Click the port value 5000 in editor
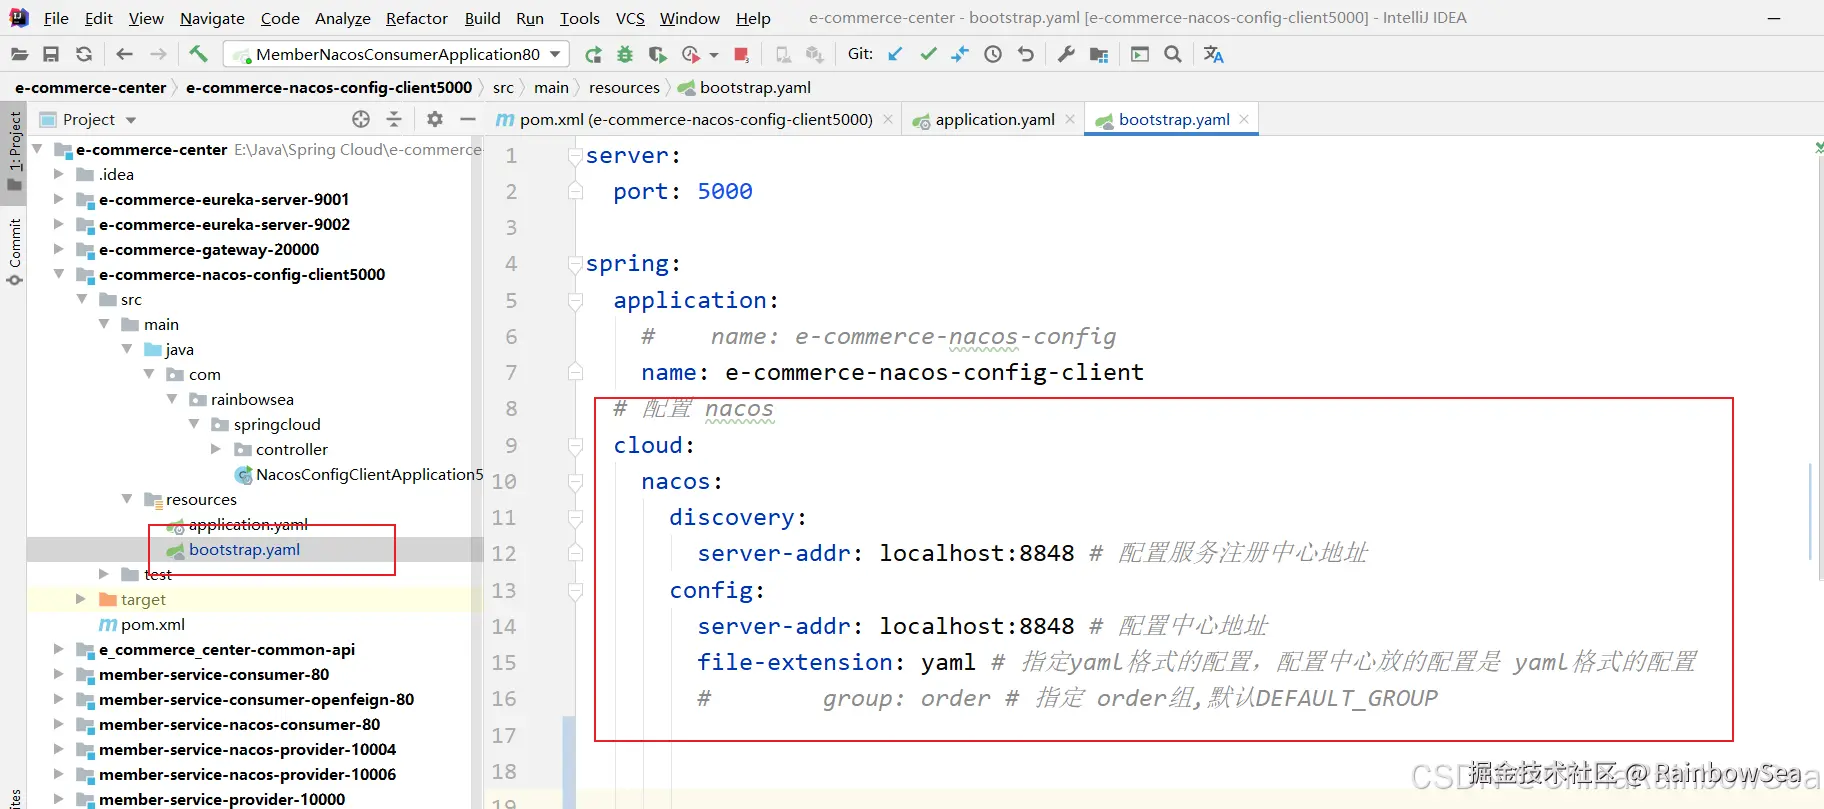Image resolution: width=1824 pixels, height=809 pixels. click(x=725, y=191)
